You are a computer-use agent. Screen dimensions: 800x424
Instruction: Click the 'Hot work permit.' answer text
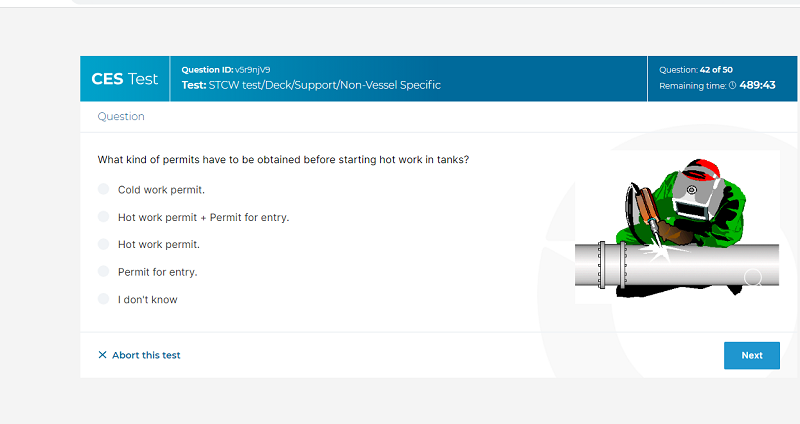[159, 244]
